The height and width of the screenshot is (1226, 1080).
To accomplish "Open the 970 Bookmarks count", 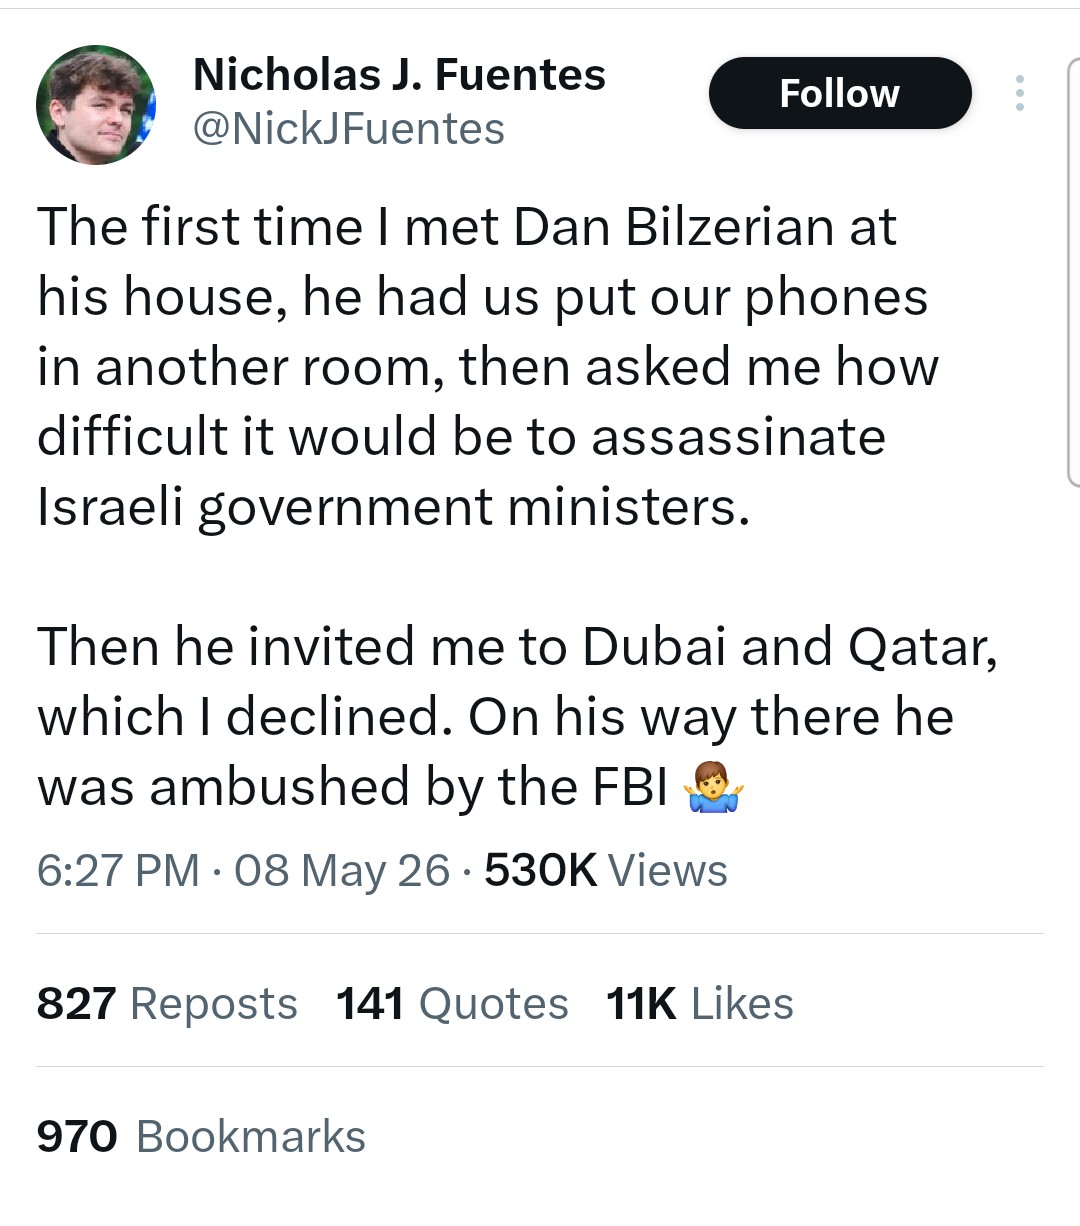I will click(x=201, y=1137).
